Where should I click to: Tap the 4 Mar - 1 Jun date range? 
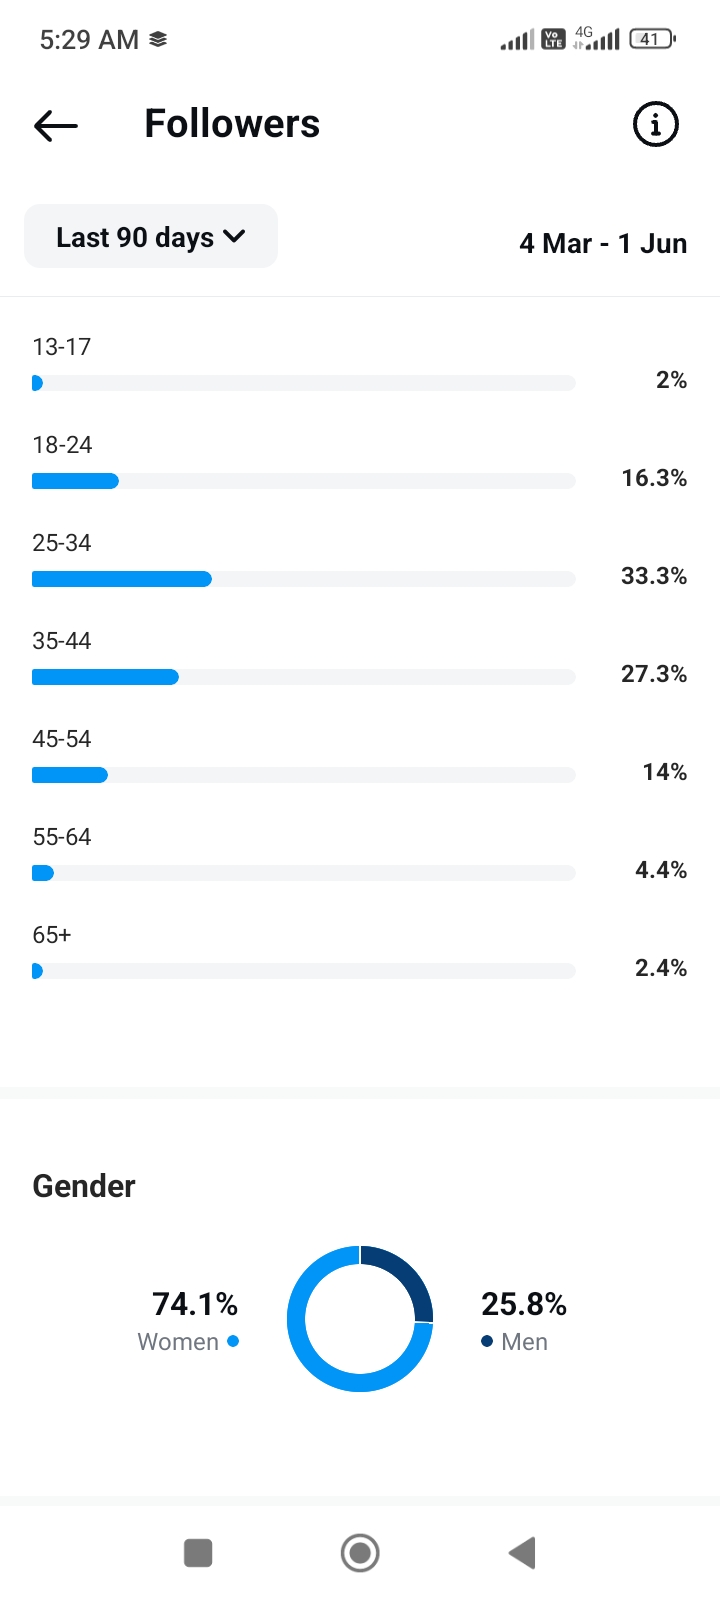pyautogui.click(x=603, y=244)
